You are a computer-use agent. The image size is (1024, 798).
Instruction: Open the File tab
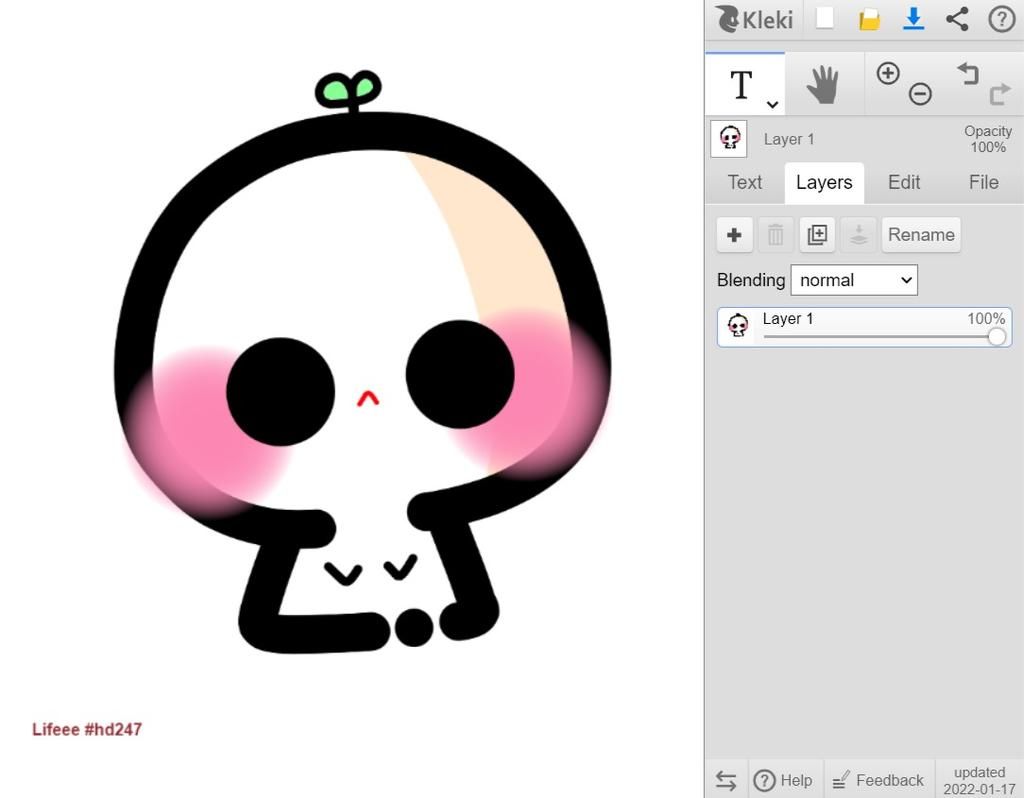coord(984,182)
